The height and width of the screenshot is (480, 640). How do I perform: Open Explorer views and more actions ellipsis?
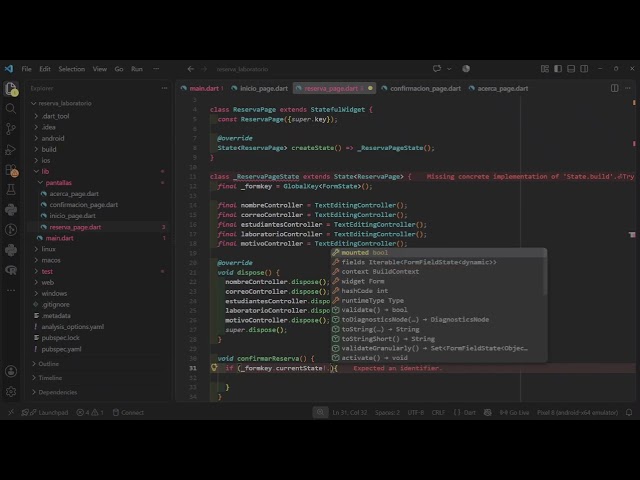[x=164, y=88]
